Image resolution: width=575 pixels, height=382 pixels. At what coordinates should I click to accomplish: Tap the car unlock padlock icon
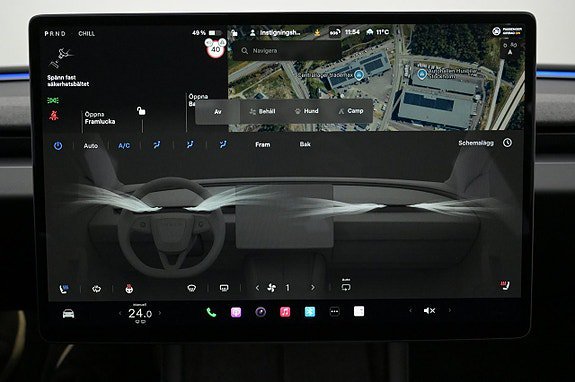pos(141,111)
